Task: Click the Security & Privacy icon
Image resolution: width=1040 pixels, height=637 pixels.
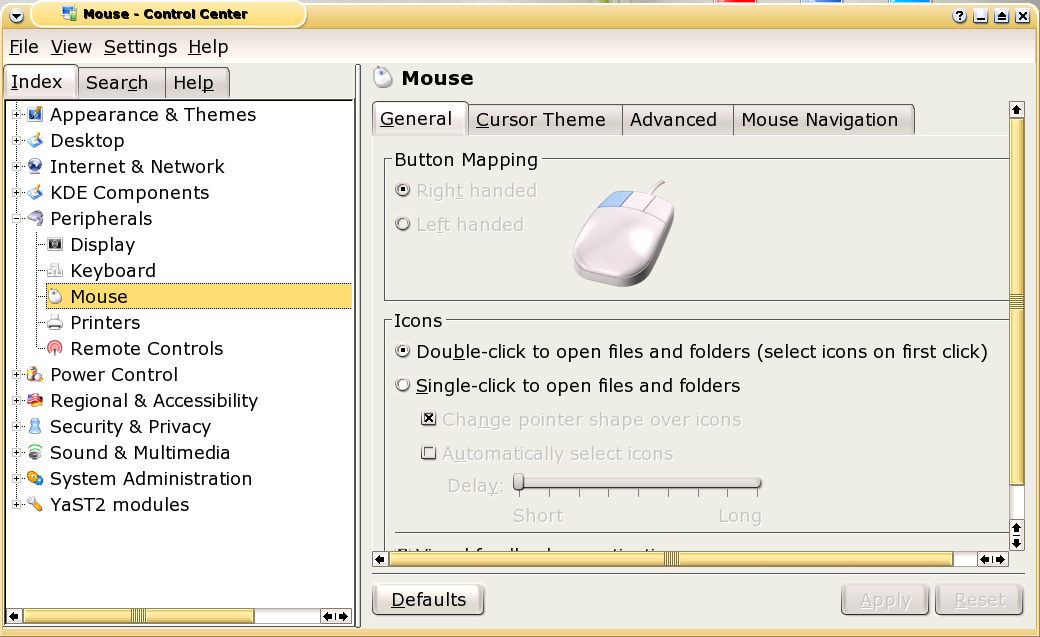Action: click(35, 426)
